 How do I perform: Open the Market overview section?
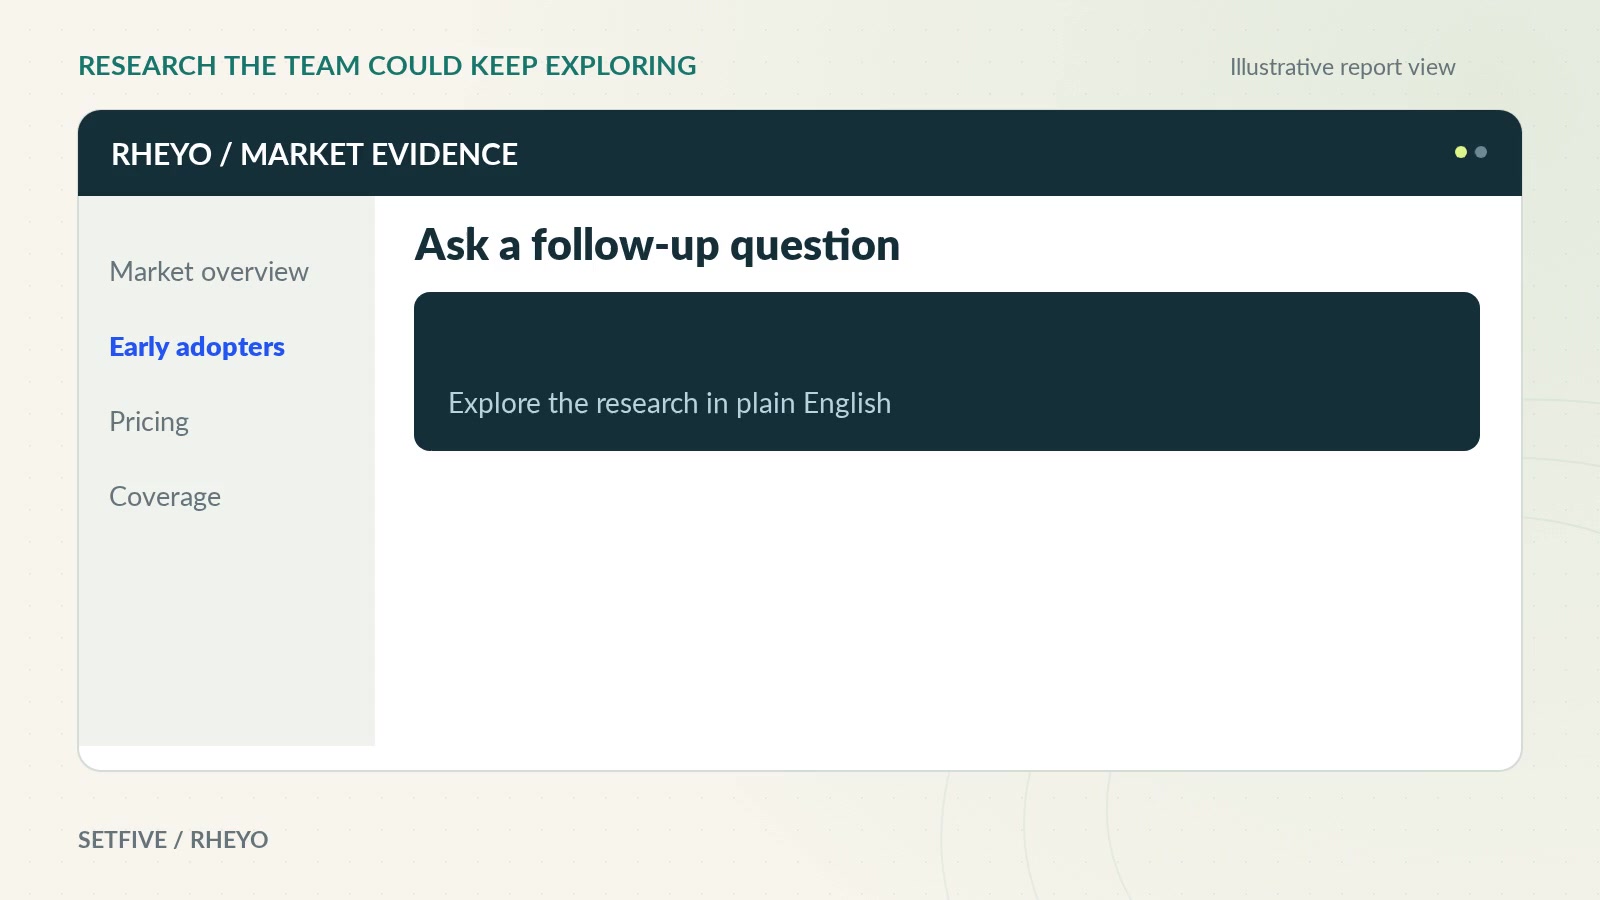(x=209, y=272)
